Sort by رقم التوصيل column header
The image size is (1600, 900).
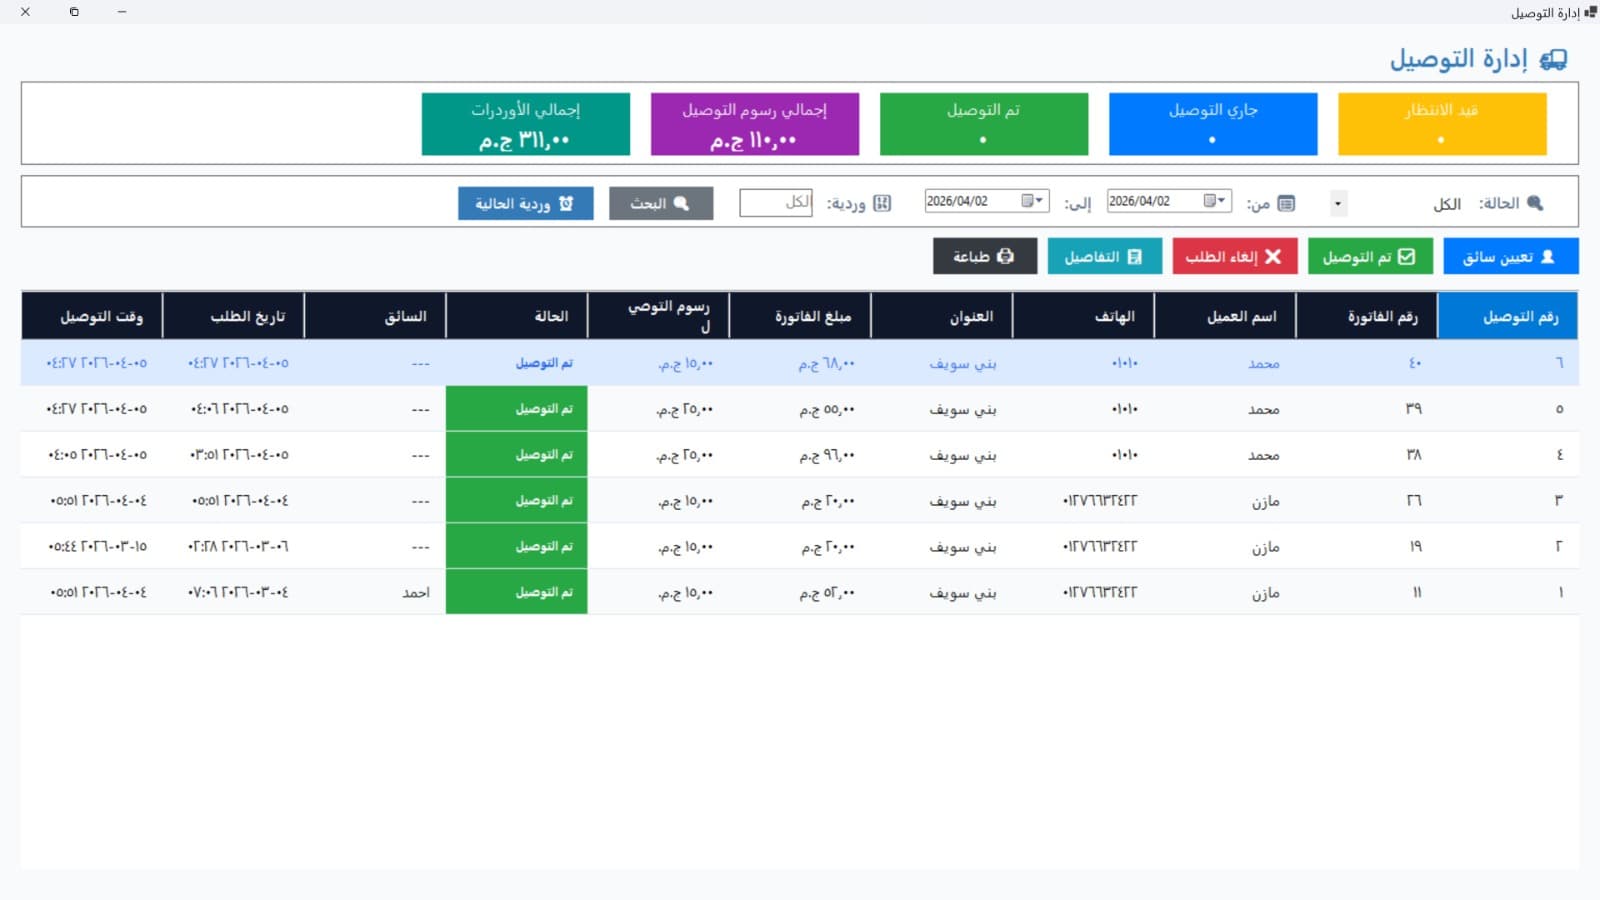click(1508, 316)
